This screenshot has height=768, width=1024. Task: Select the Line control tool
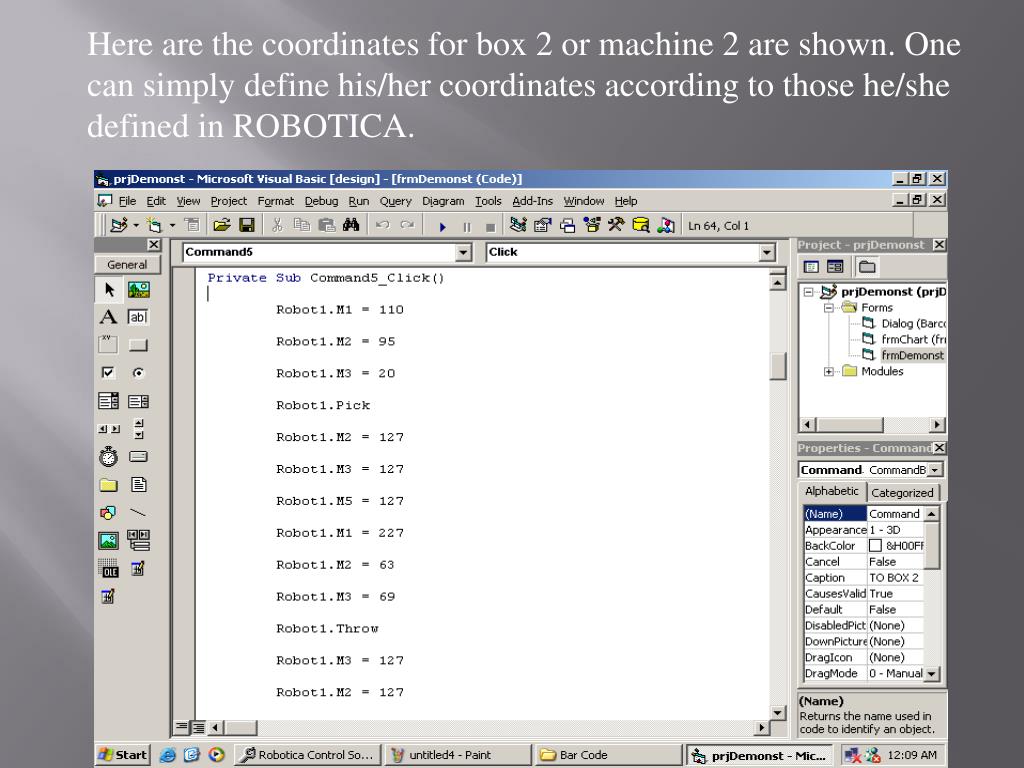pyautogui.click(x=138, y=513)
